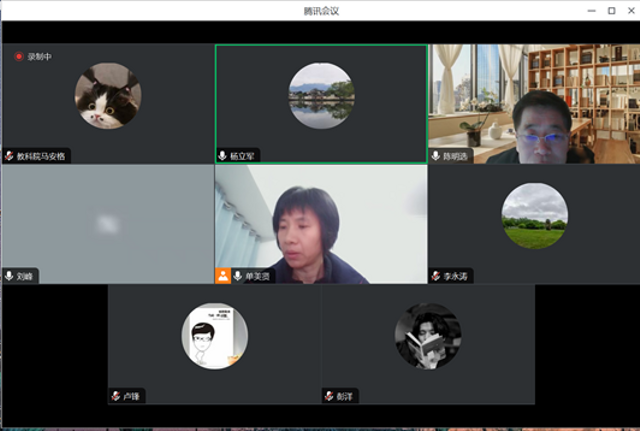Select 刘峰's blurred video tile
Viewport: 640px width, 431px height.
click(107, 222)
